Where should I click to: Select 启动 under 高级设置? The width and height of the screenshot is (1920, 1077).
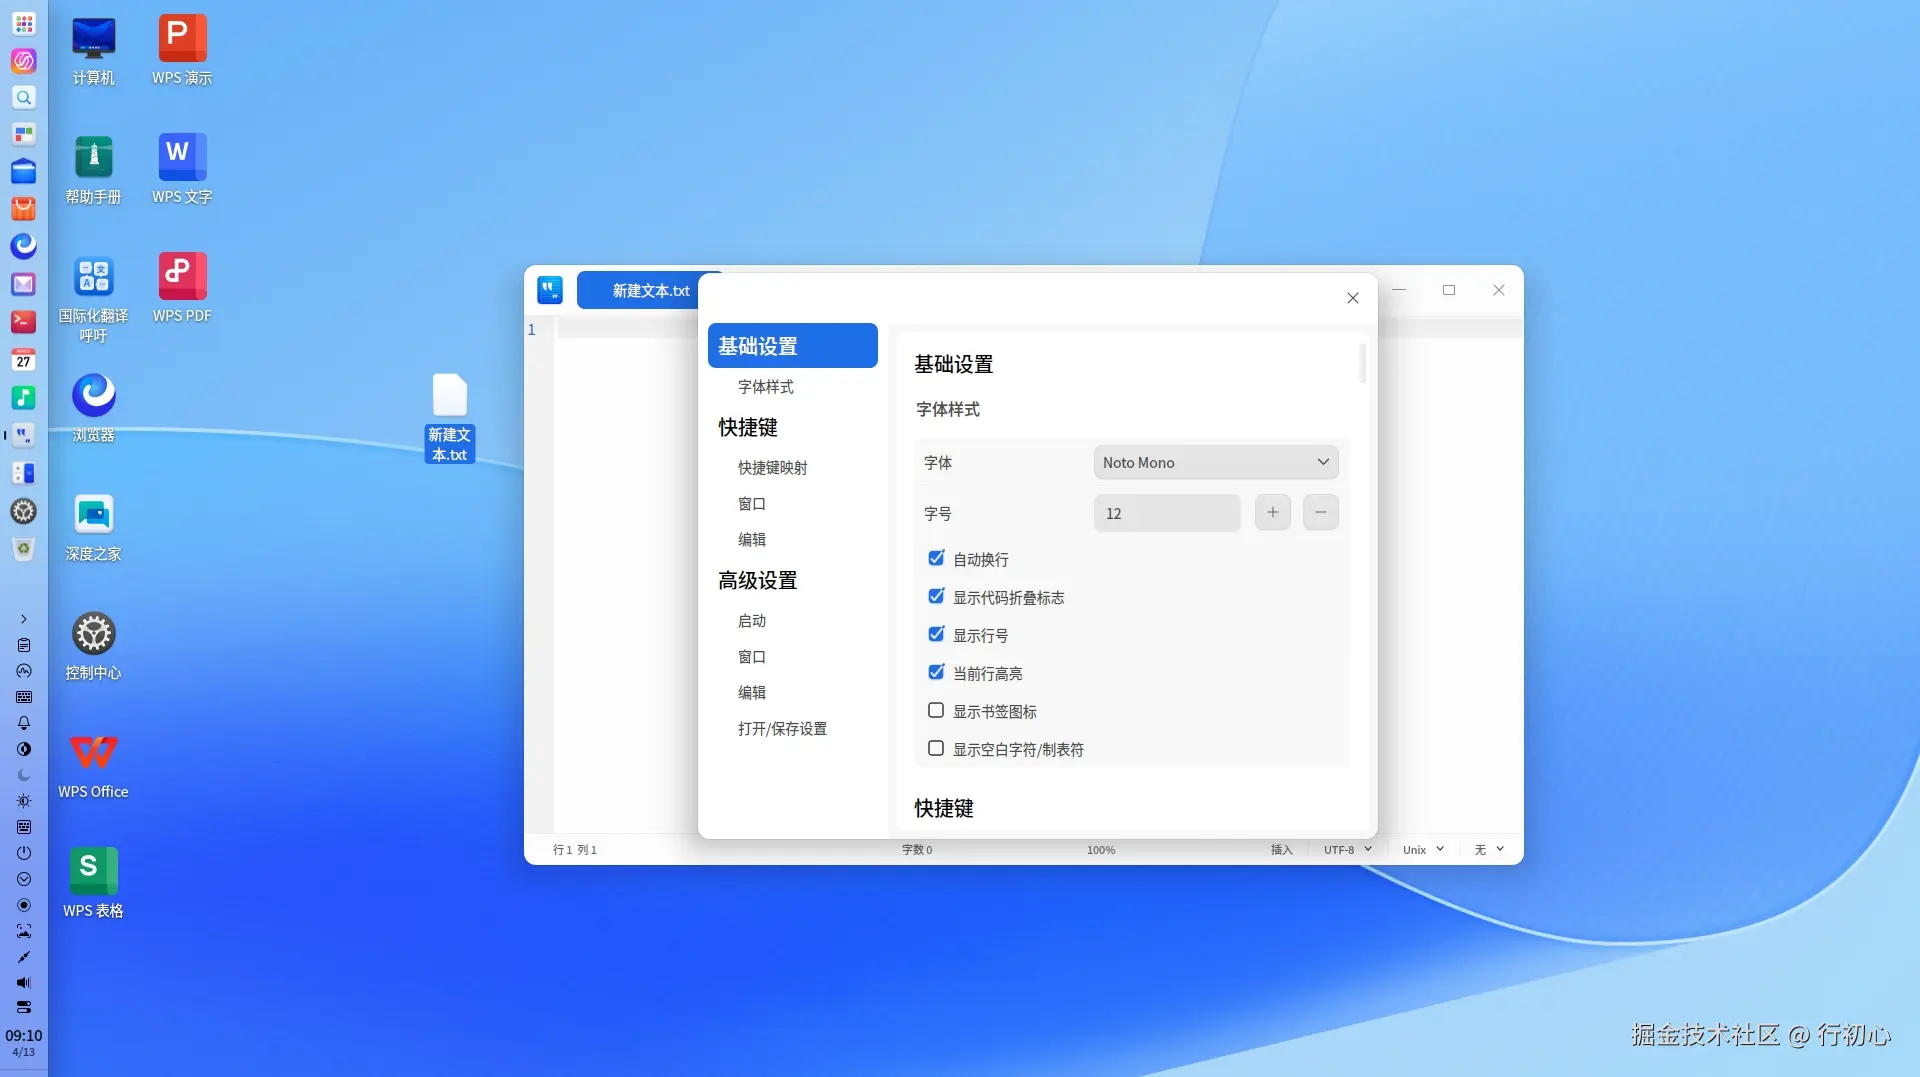point(752,621)
